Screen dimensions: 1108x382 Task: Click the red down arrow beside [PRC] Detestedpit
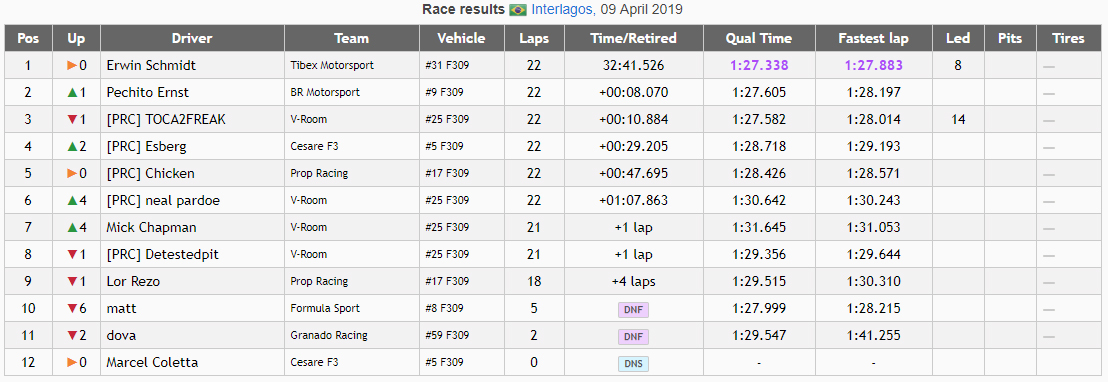pyautogui.click(x=71, y=254)
